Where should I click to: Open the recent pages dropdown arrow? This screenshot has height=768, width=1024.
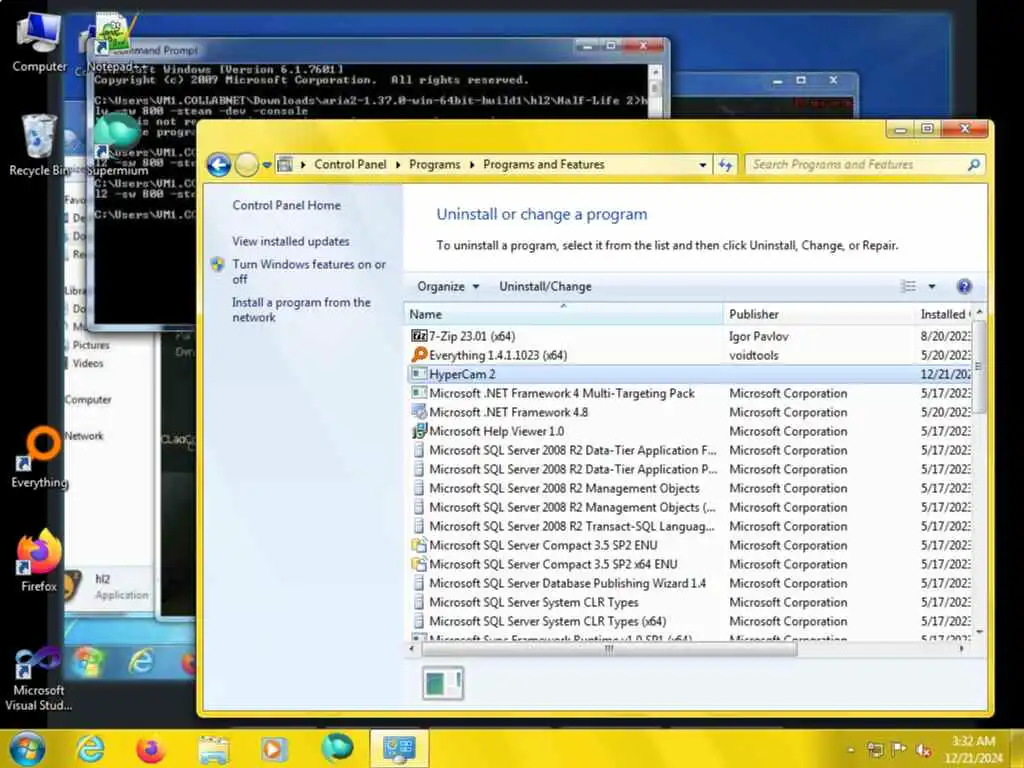266,165
